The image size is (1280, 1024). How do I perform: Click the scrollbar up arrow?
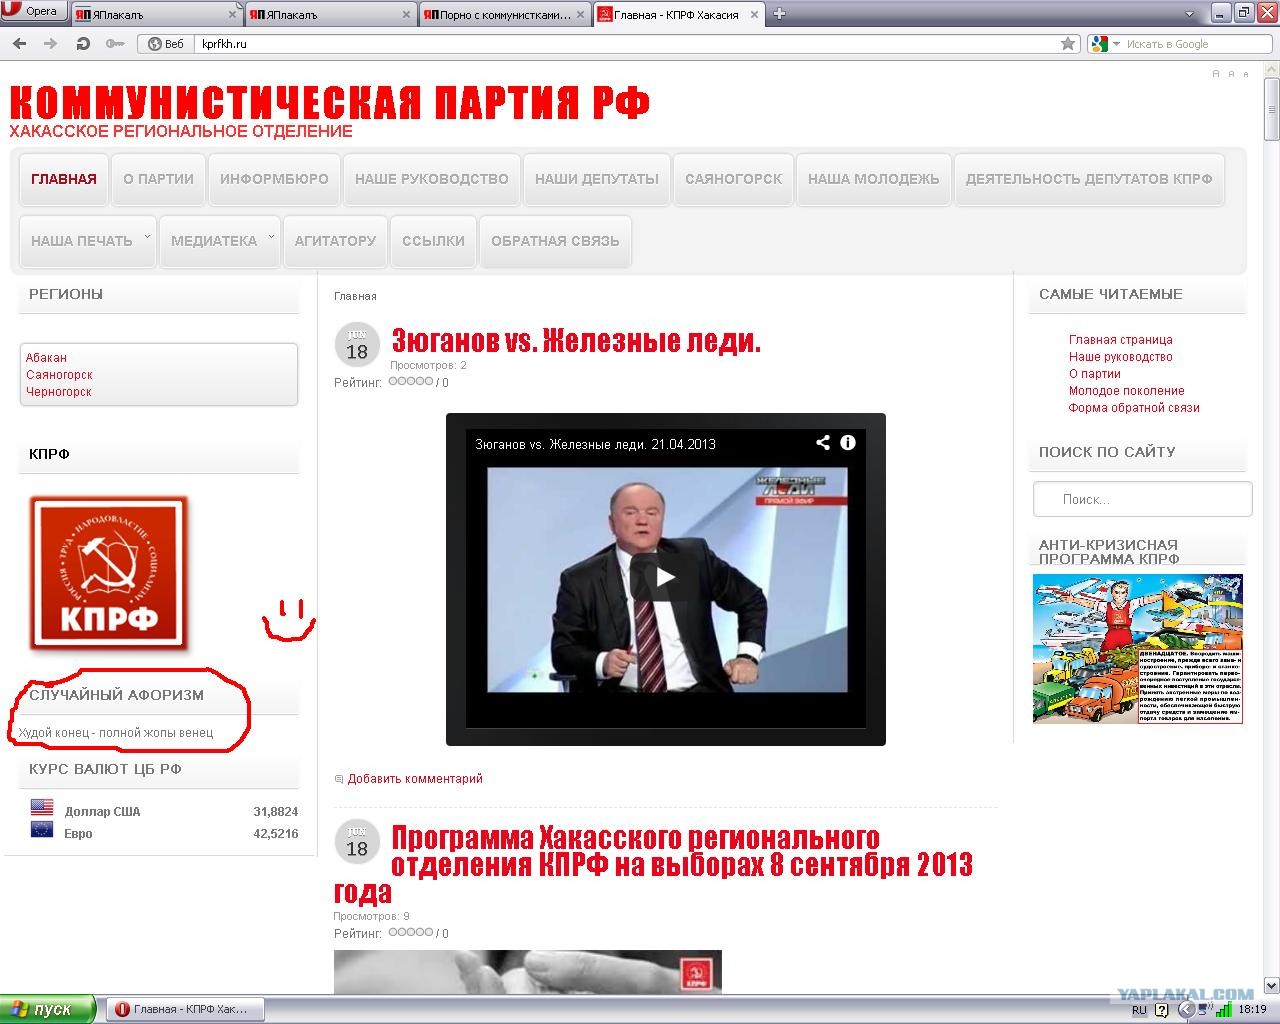coord(1271,67)
